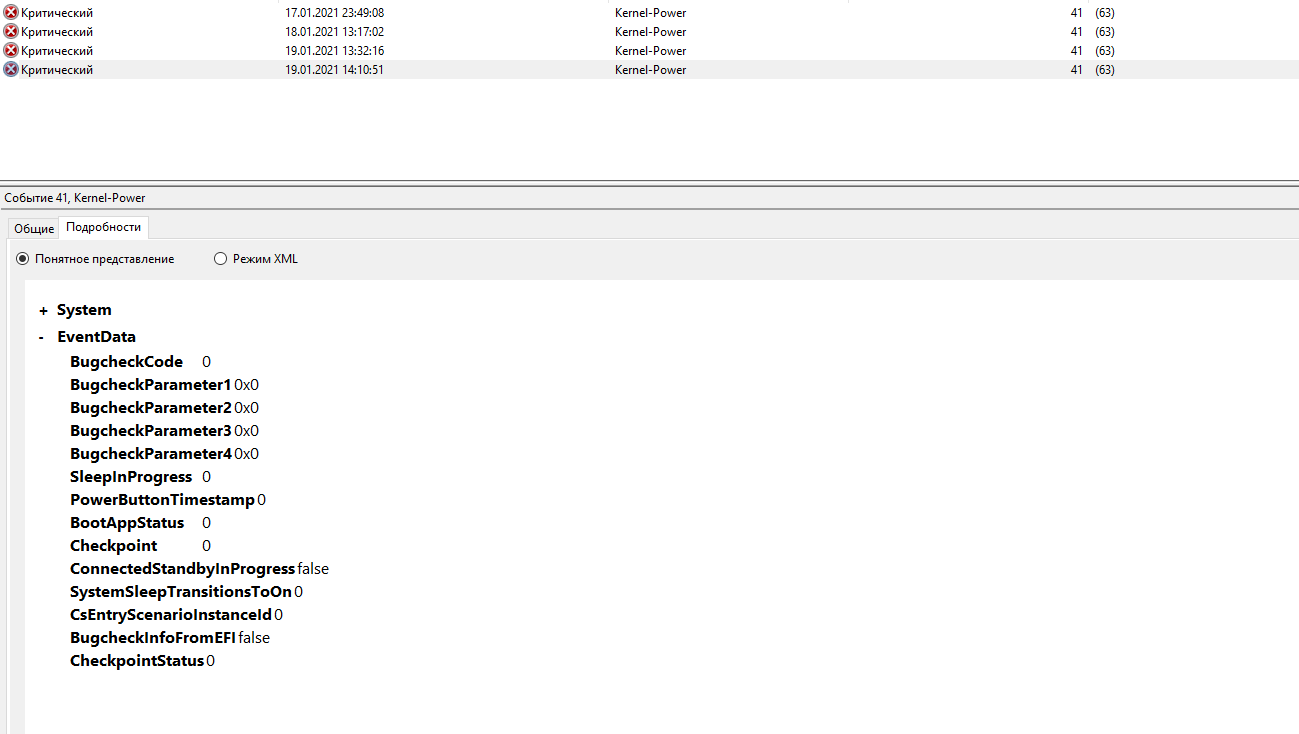The height and width of the screenshot is (734, 1299).
Task: Click the SleepInProgress field
Action: tap(140, 477)
